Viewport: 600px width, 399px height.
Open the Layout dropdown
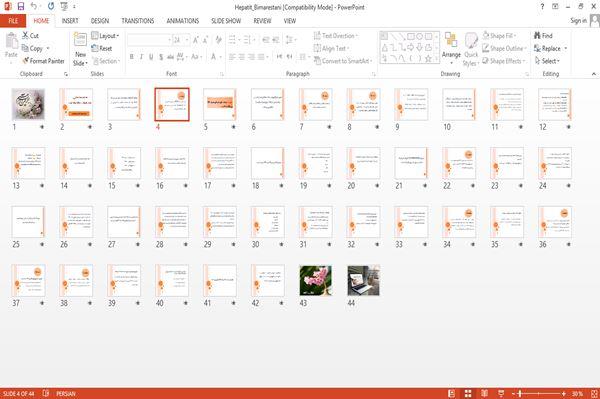pyautogui.click(x=105, y=36)
